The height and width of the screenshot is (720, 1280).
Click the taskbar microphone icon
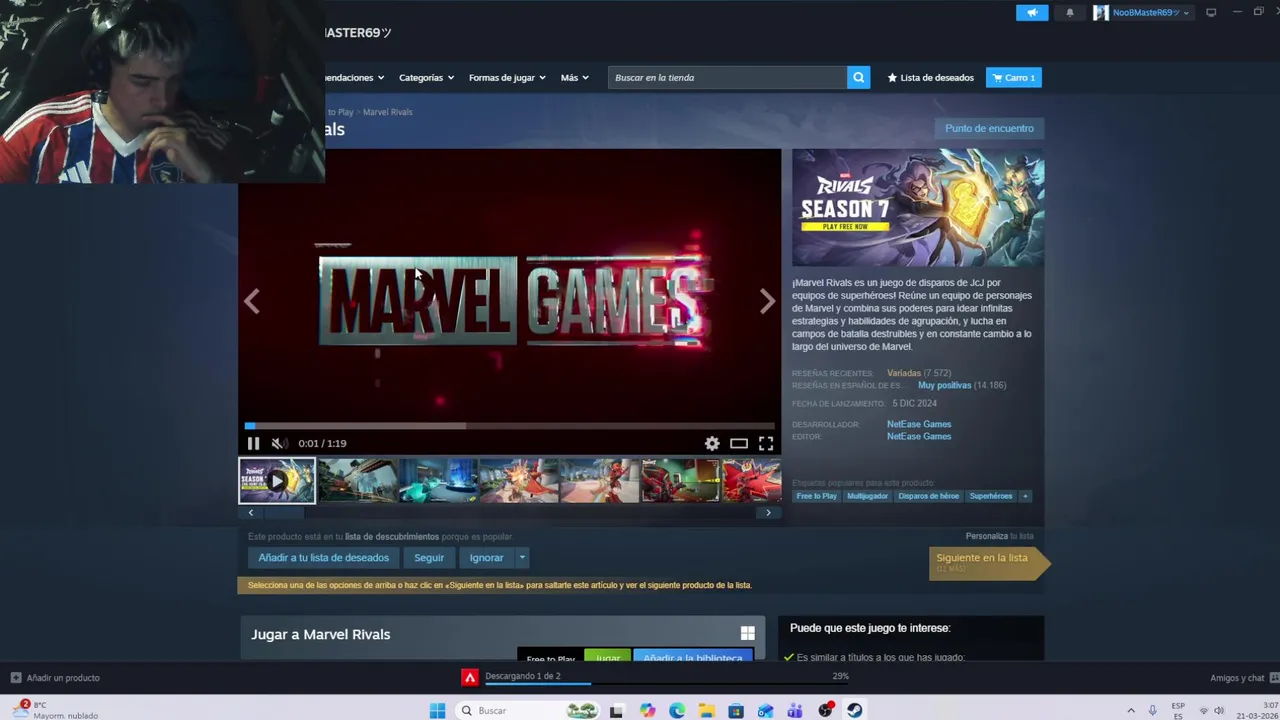pos(1152,710)
